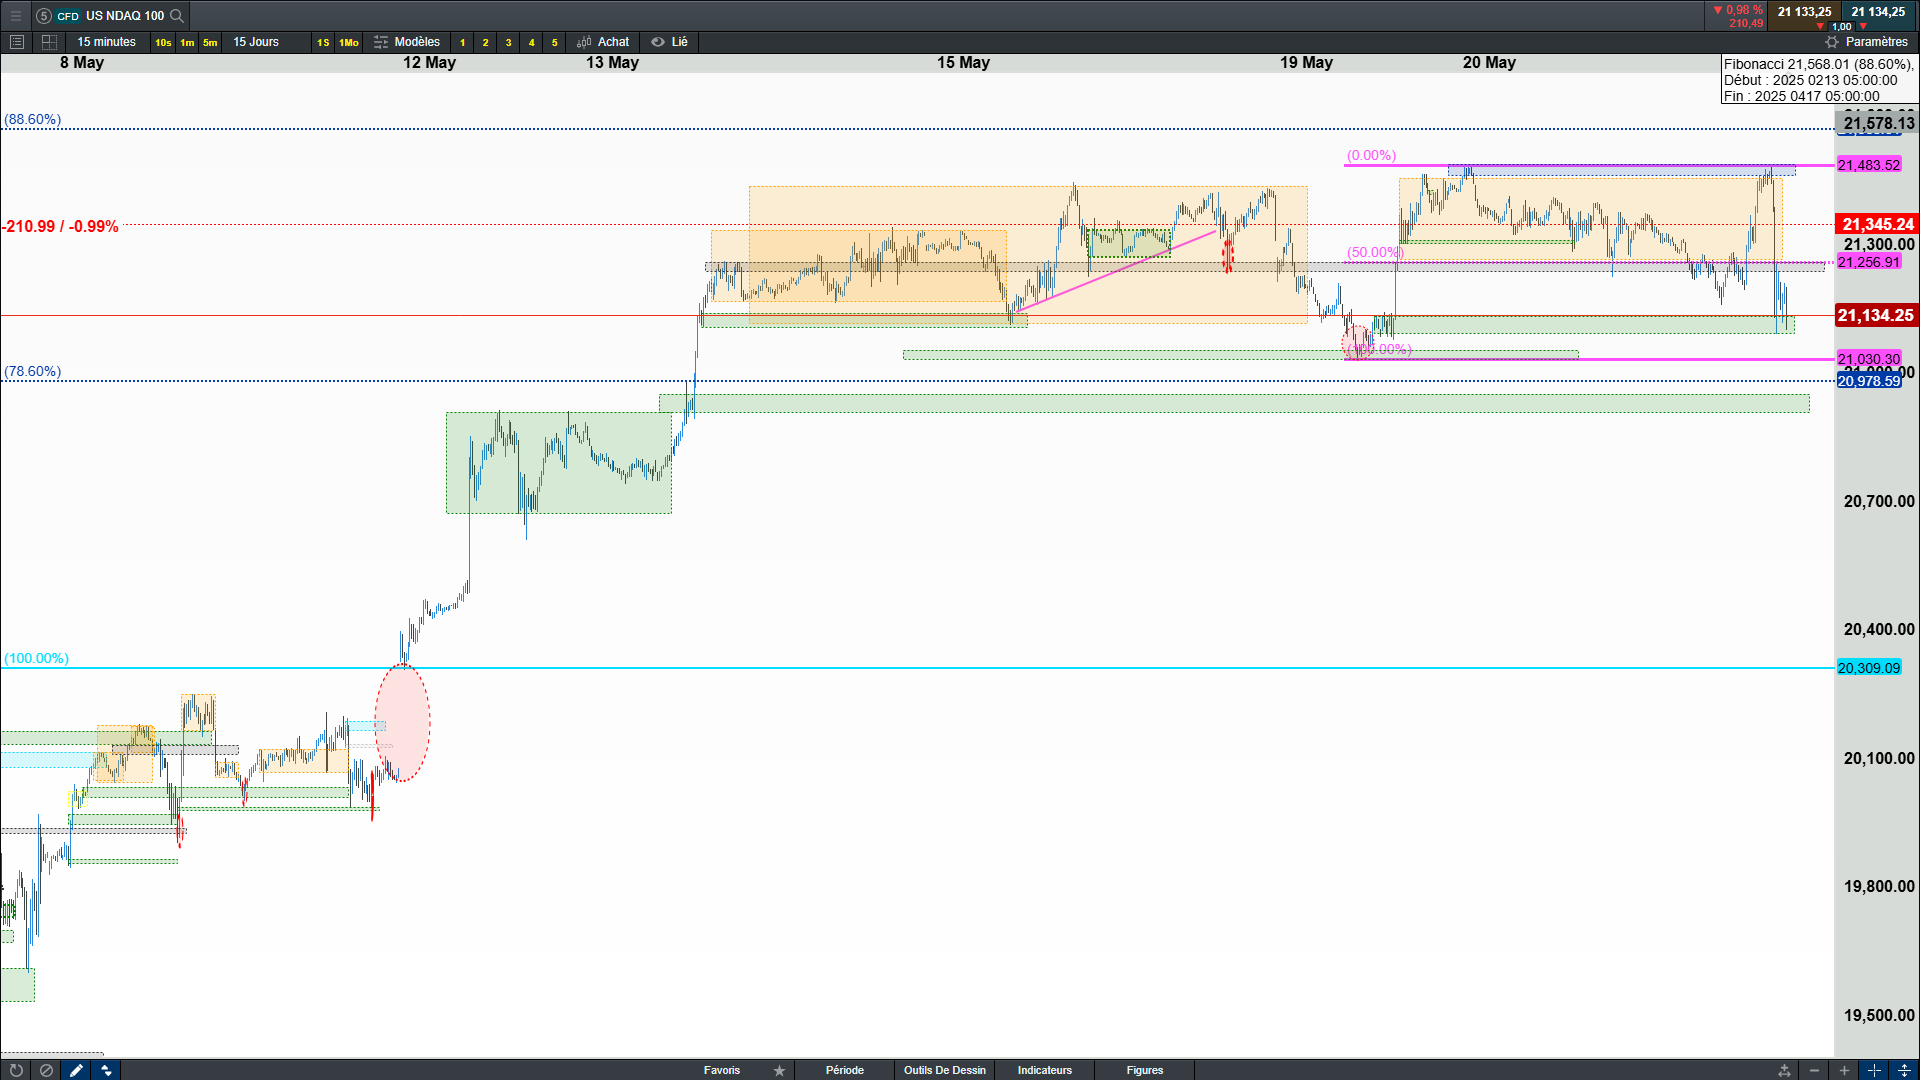
Task: Toggle the 1Mo period shortcut
Action: pos(348,42)
